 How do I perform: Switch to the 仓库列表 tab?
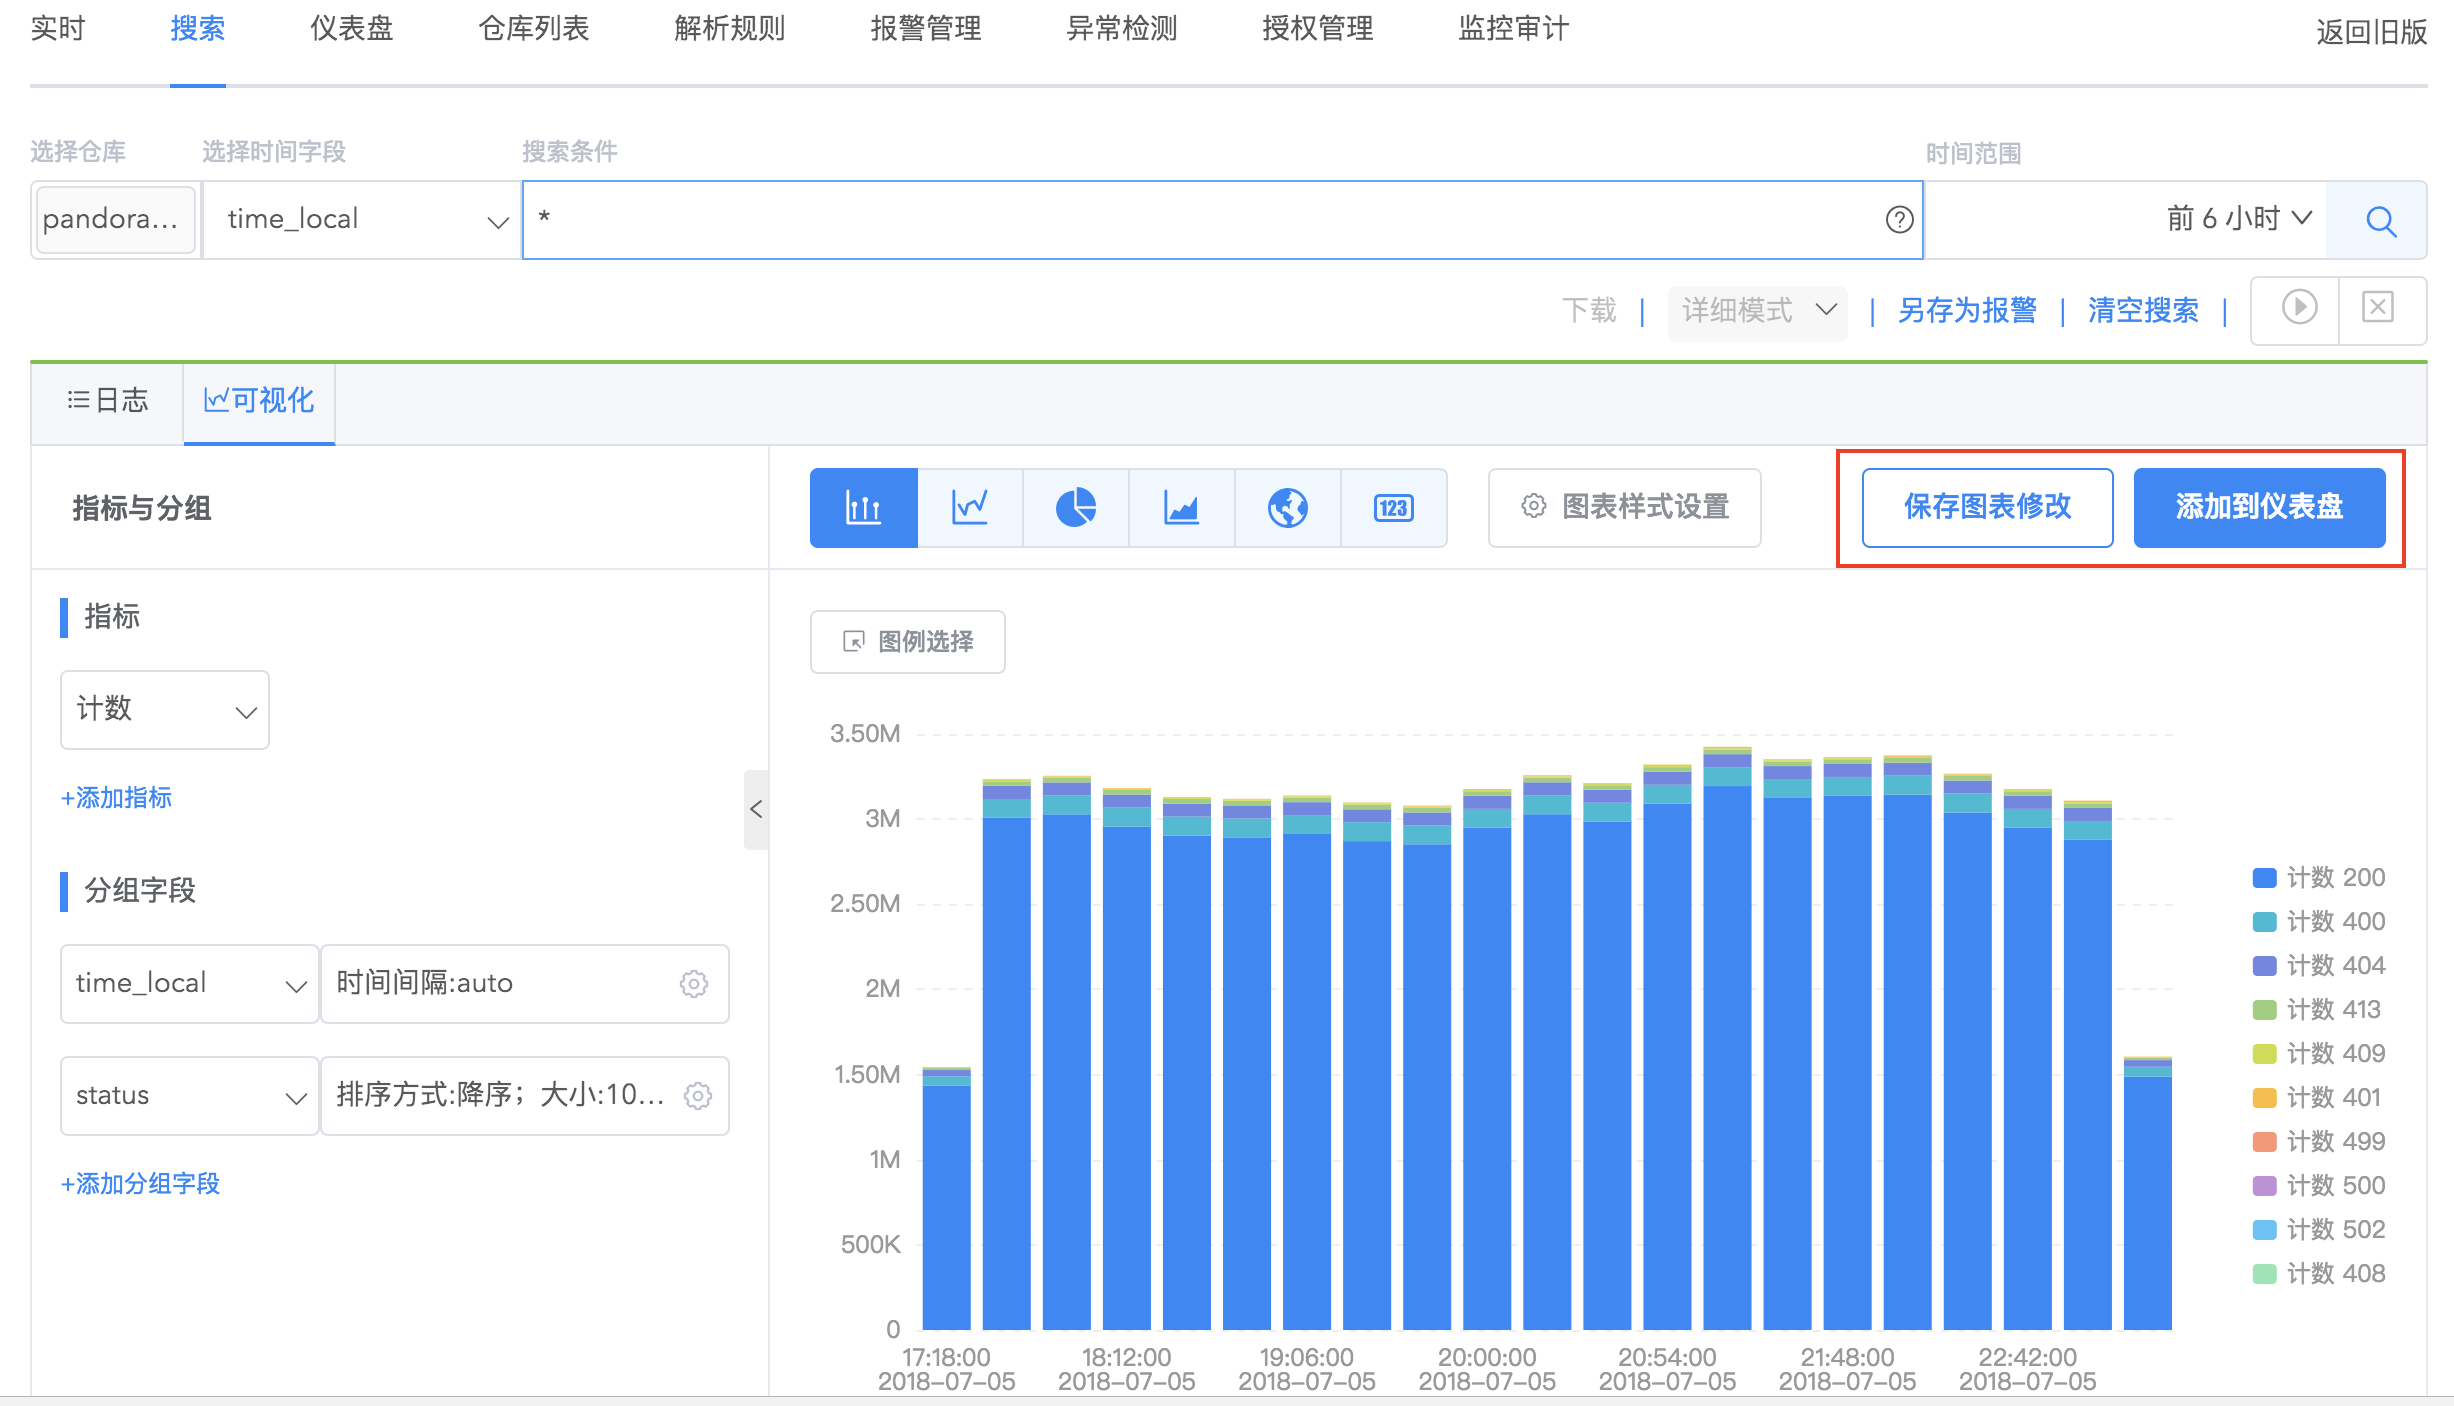tap(533, 29)
